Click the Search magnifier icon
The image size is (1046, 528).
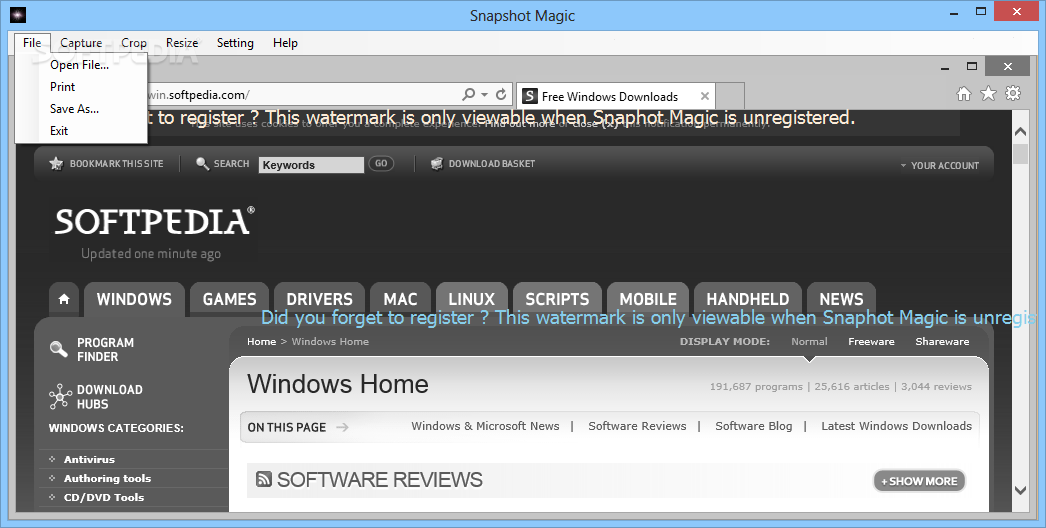pos(203,164)
